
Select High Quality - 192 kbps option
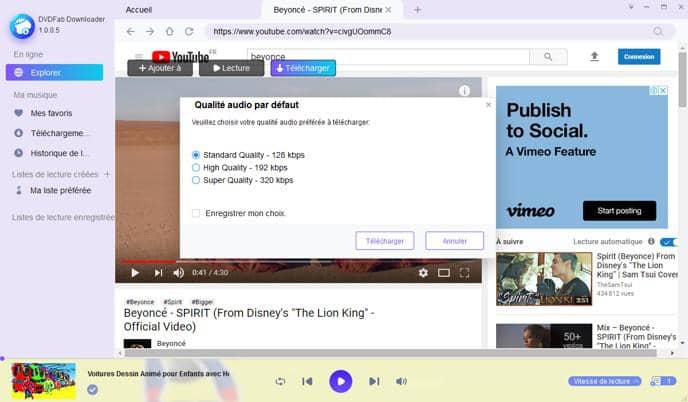coord(196,168)
